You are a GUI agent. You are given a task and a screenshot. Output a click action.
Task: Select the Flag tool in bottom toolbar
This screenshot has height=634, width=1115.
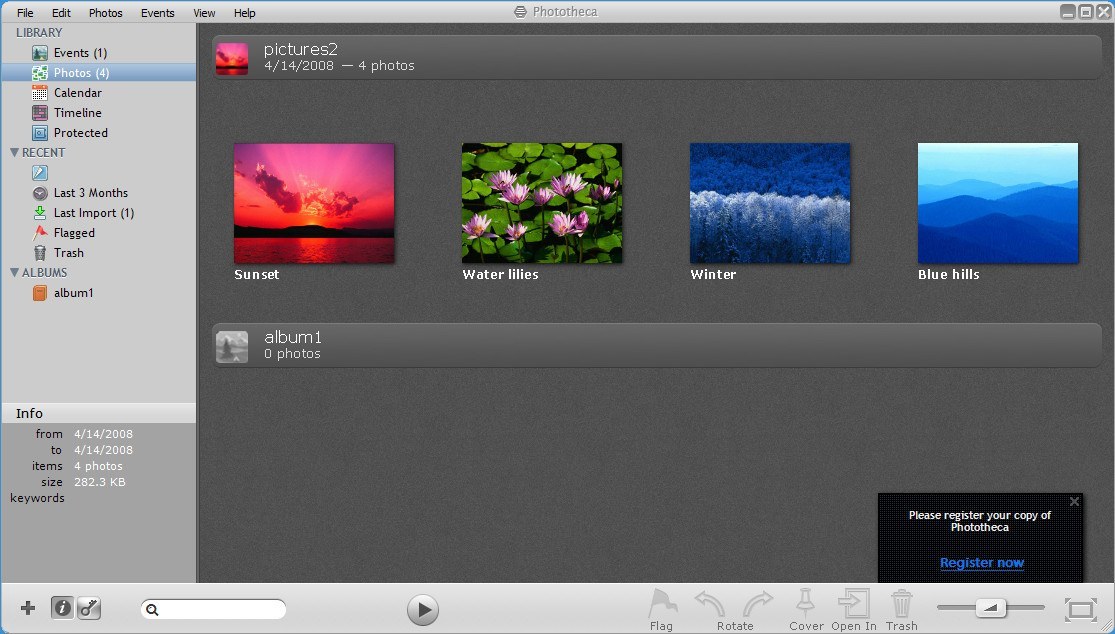point(661,605)
